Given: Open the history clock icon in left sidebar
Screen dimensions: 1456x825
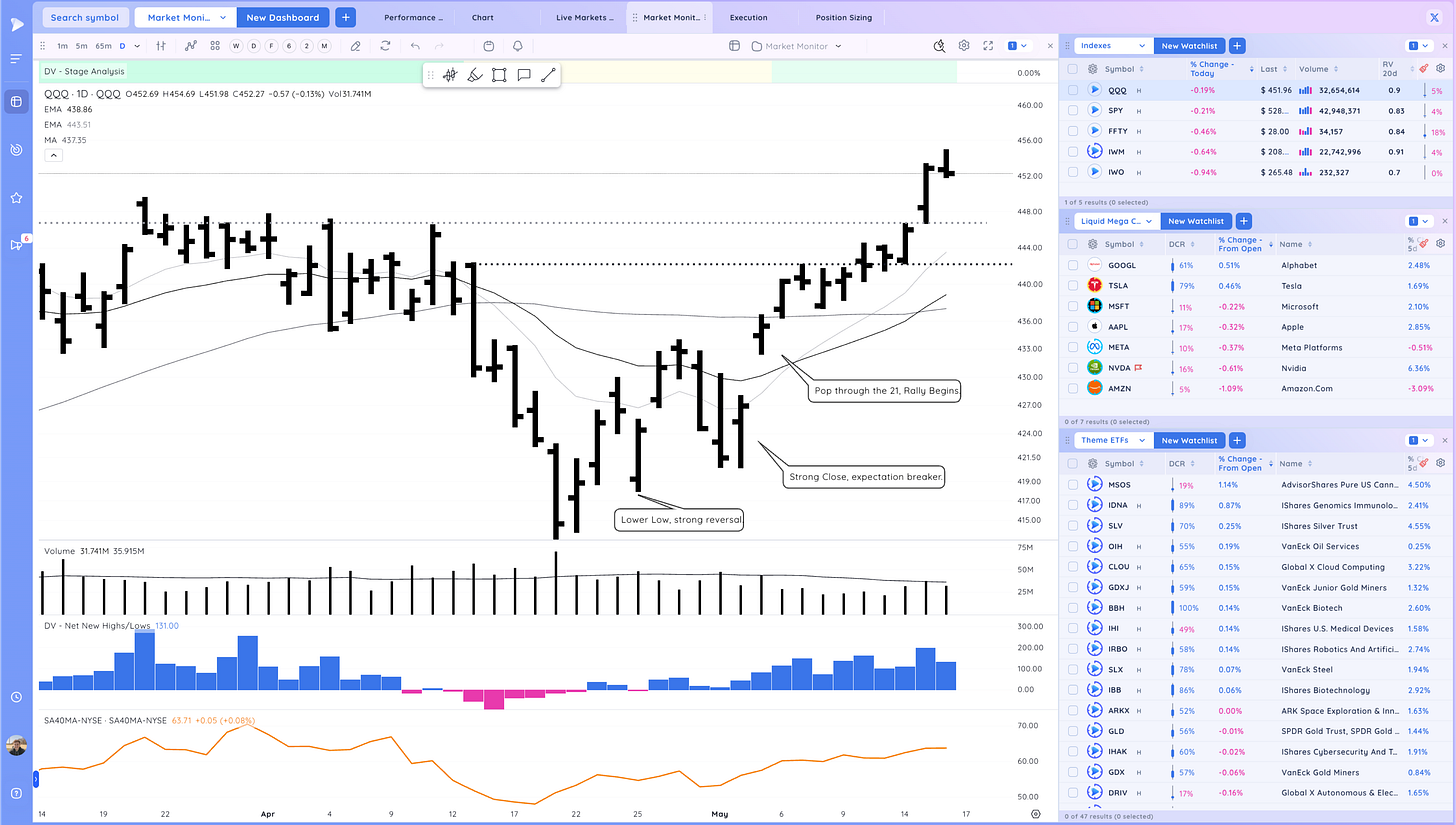Looking at the screenshot, I should pyautogui.click(x=16, y=697).
